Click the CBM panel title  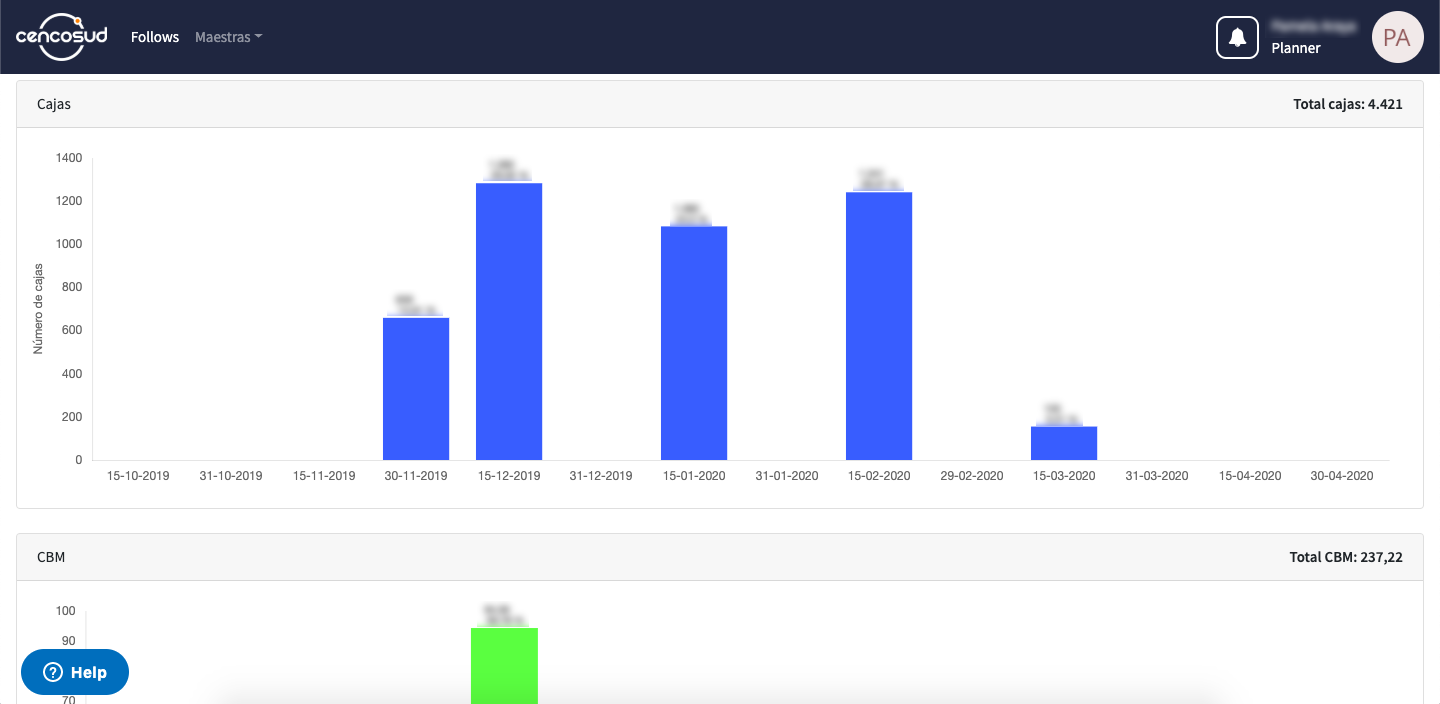click(x=51, y=557)
